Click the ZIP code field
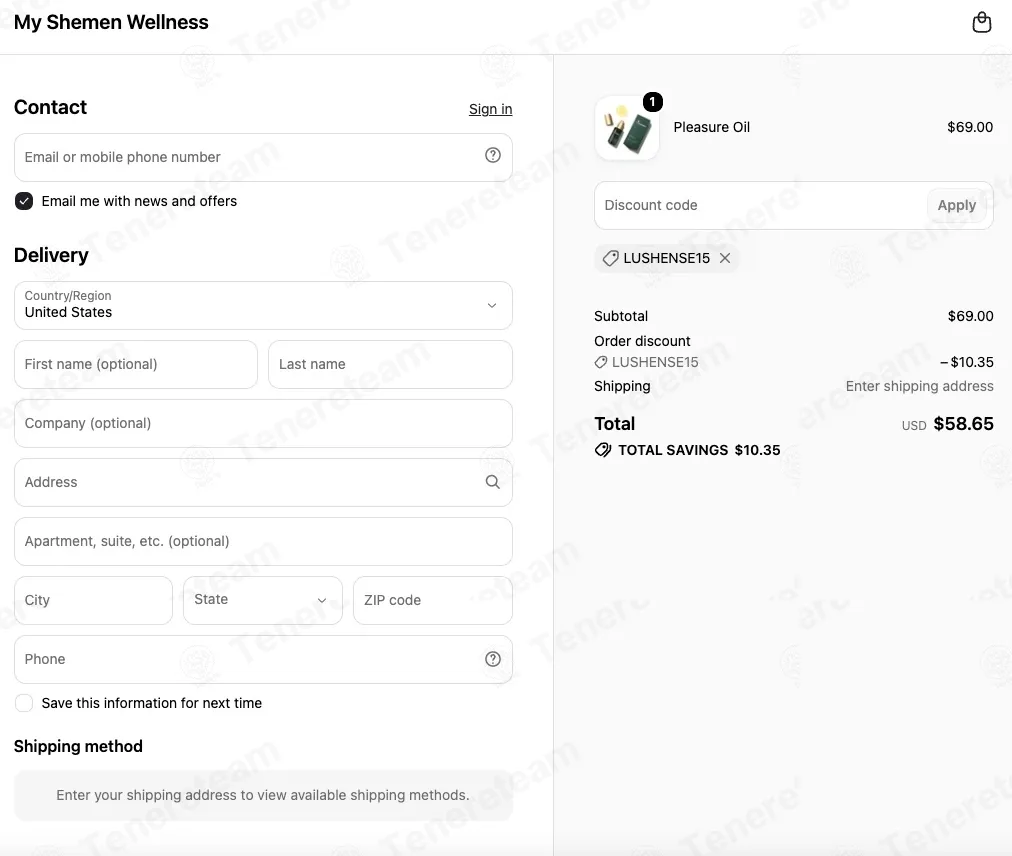The height and width of the screenshot is (856, 1012). 433,600
